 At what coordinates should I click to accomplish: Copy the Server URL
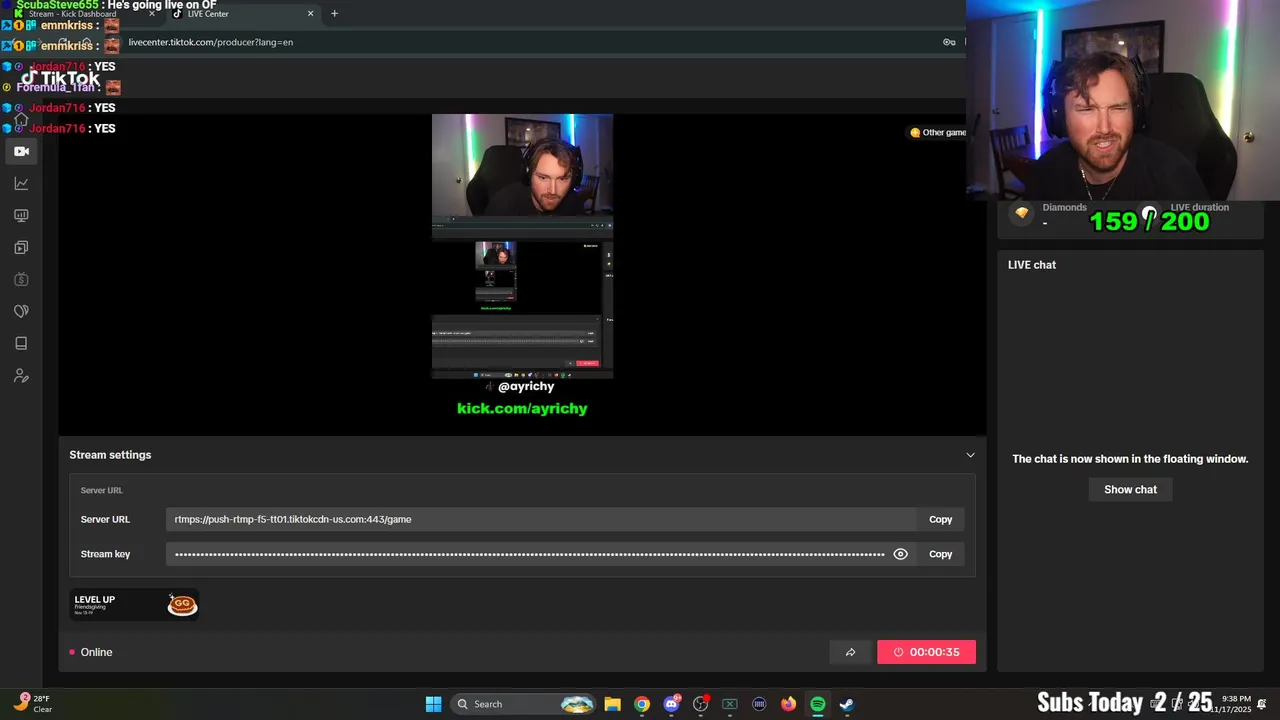[x=940, y=519]
